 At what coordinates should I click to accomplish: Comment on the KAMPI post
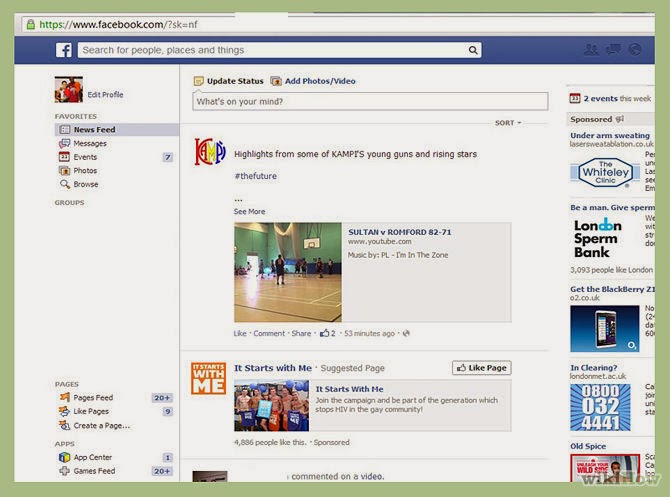pyautogui.click(x=269, y=333)
